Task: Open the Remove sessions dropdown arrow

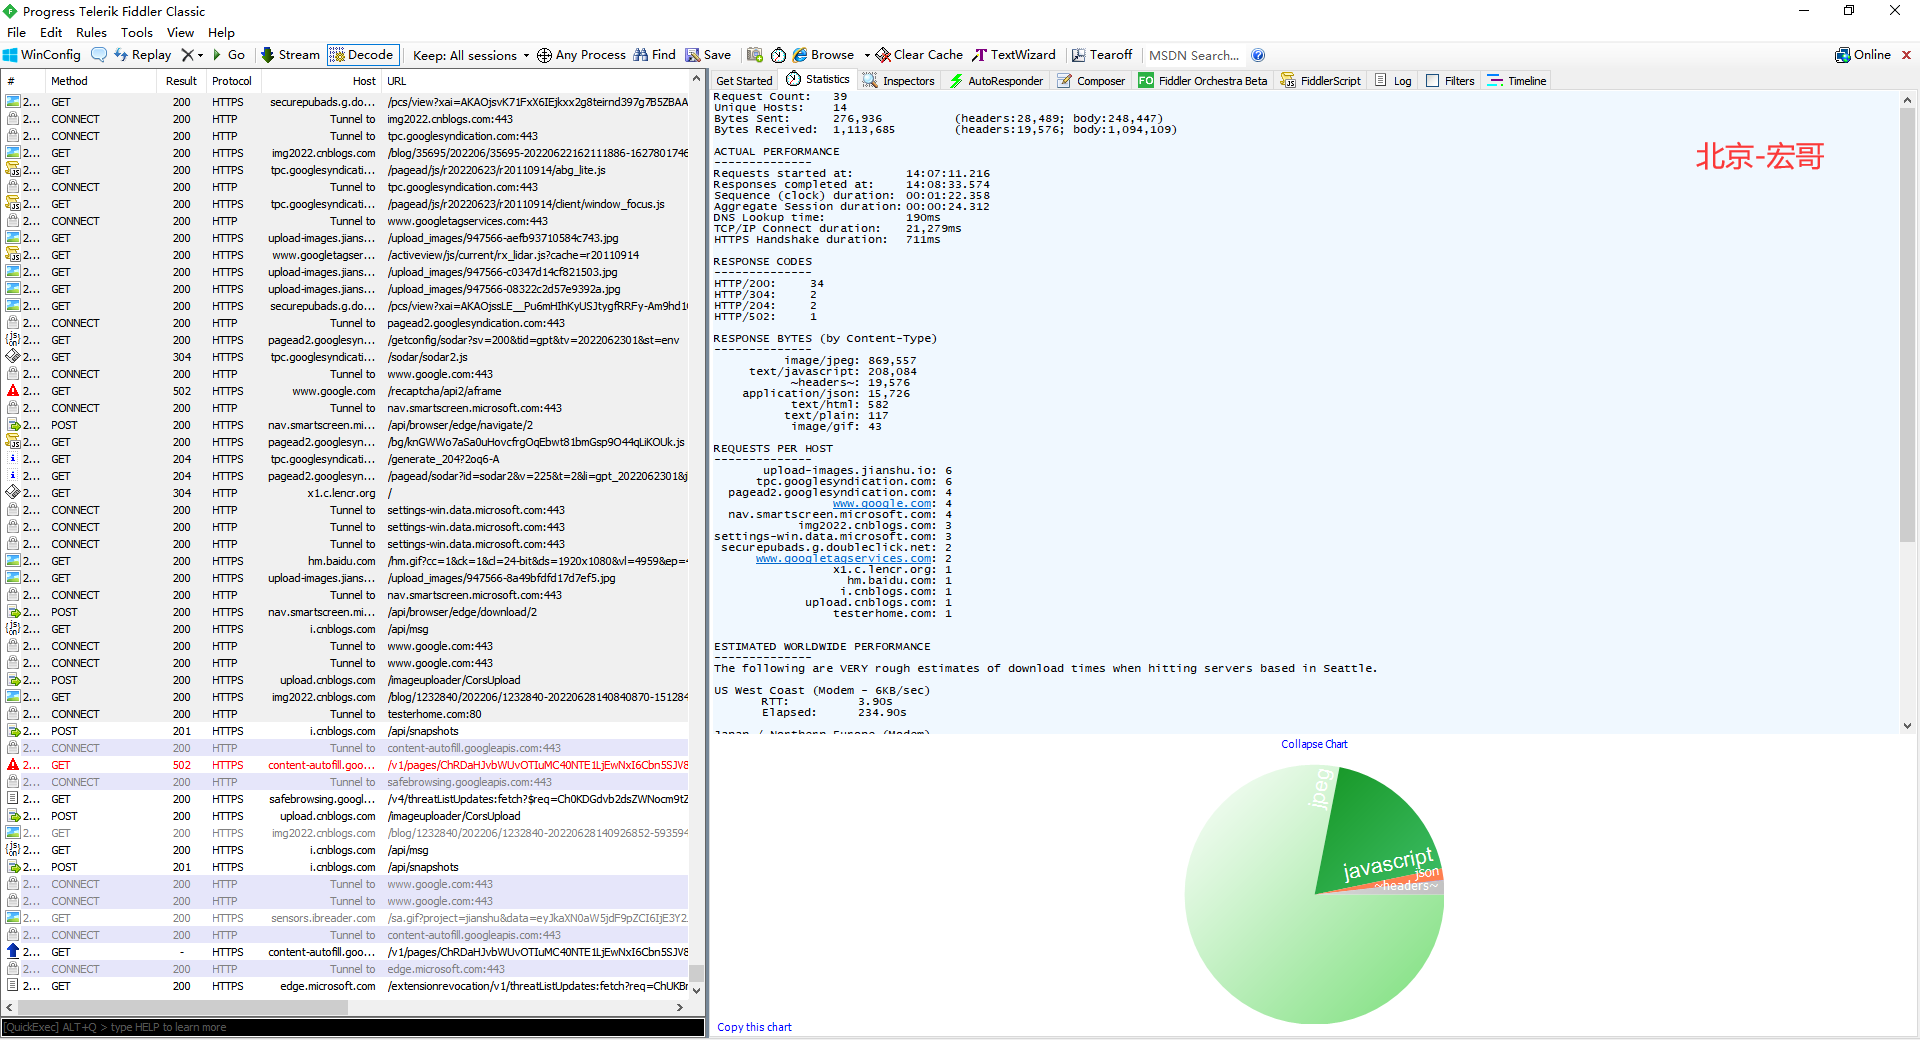Action: [x=200, y=55]
